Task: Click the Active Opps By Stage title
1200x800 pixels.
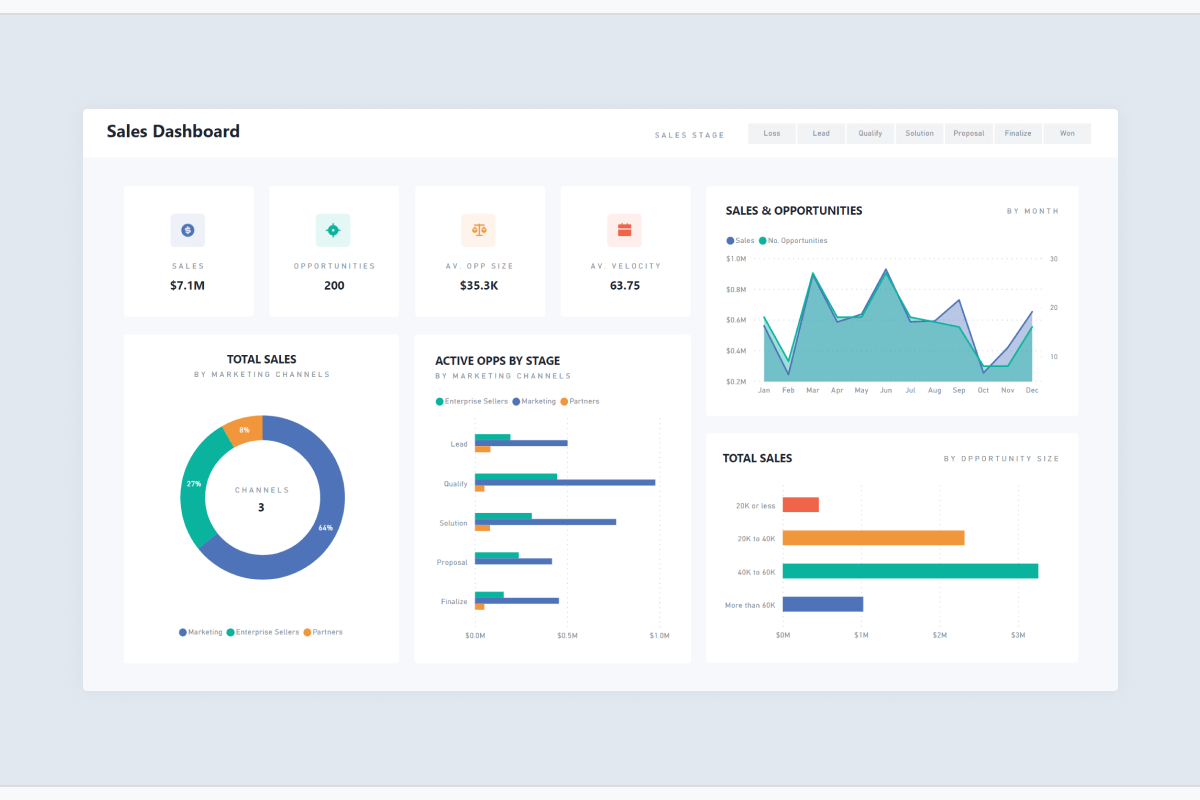Action: [x=498, y=361]
